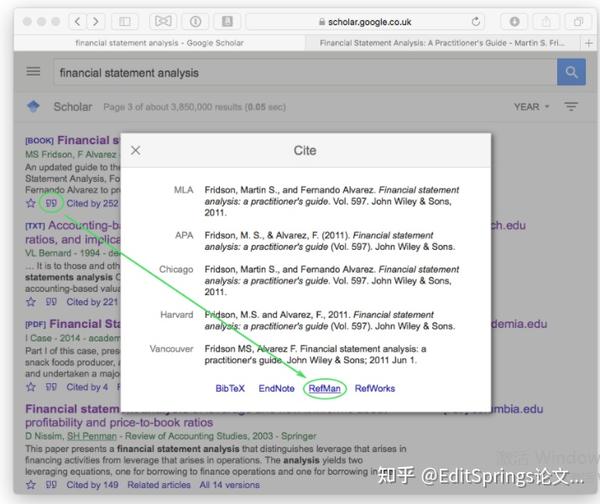Select the Harvard citation text
Screen dimensions: 600x504
coord(330,320)
